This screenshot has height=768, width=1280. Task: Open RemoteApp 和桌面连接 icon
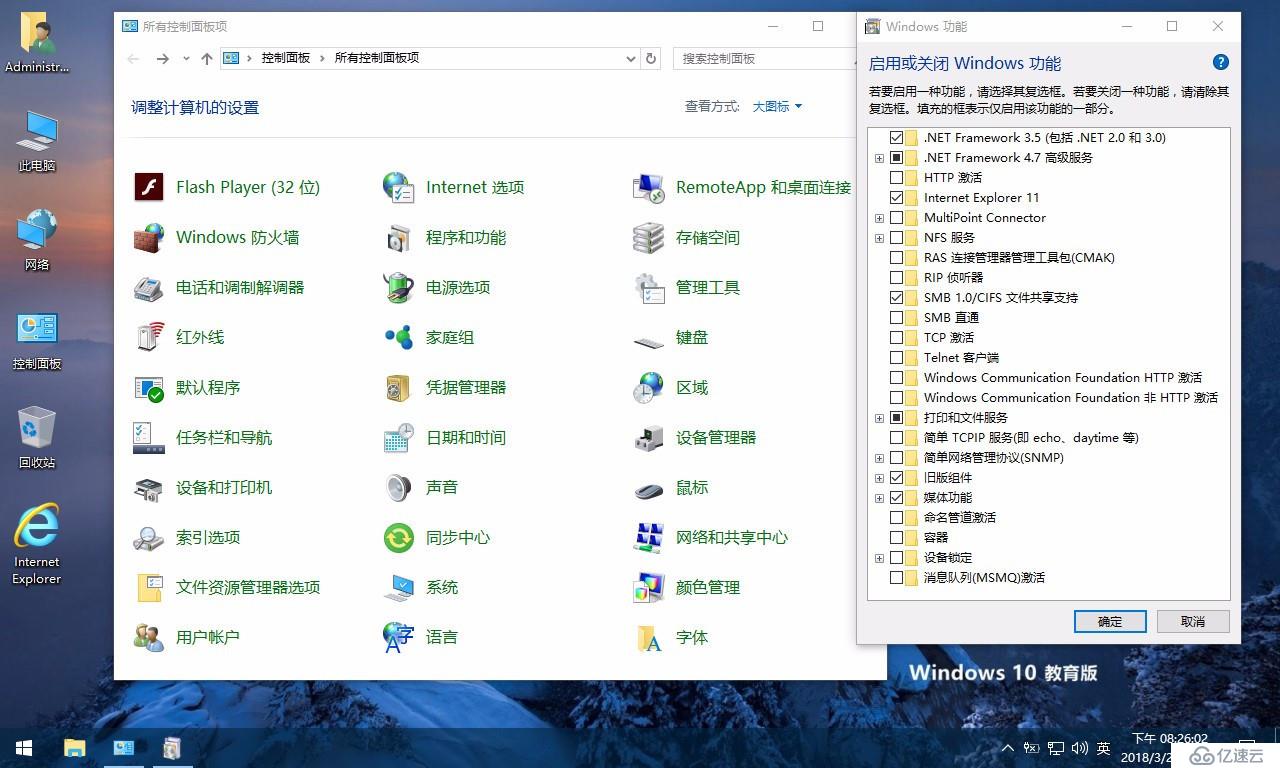(649, 187)
